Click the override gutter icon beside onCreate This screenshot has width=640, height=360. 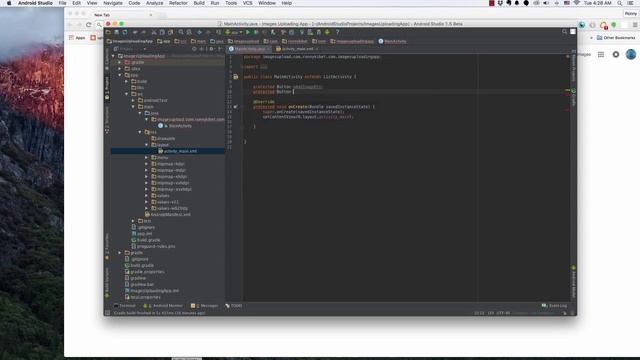[236, 107]
